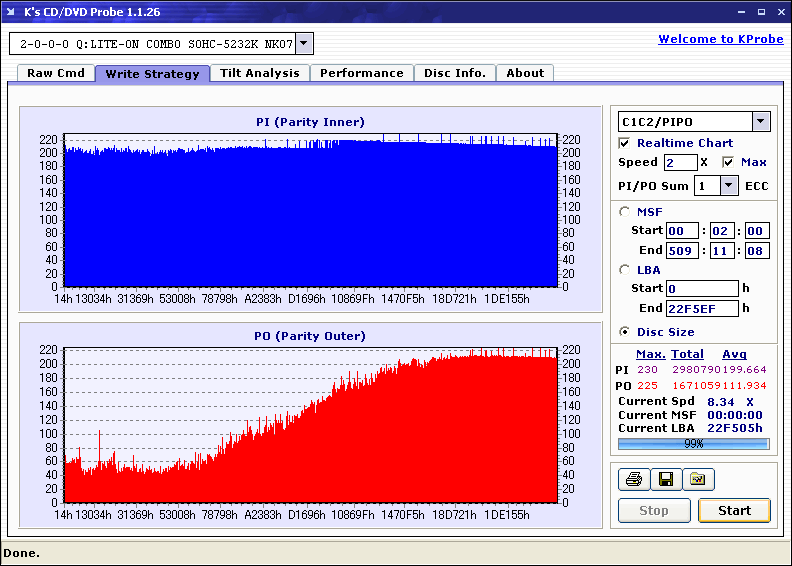This screenshot has width=792, height=566.
Task: Uncheck the Max speed checkbox
Action: pyautogui.click(x=728, y=162)
